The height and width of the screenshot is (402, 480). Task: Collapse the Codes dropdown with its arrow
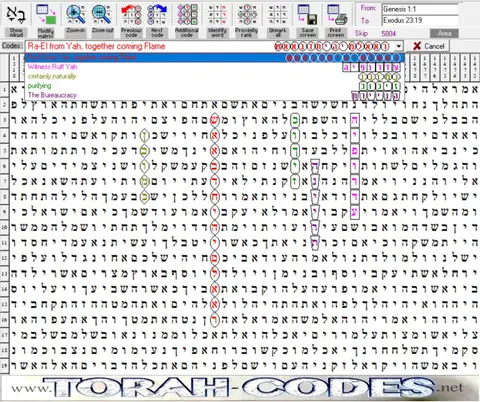click(399, 46)
